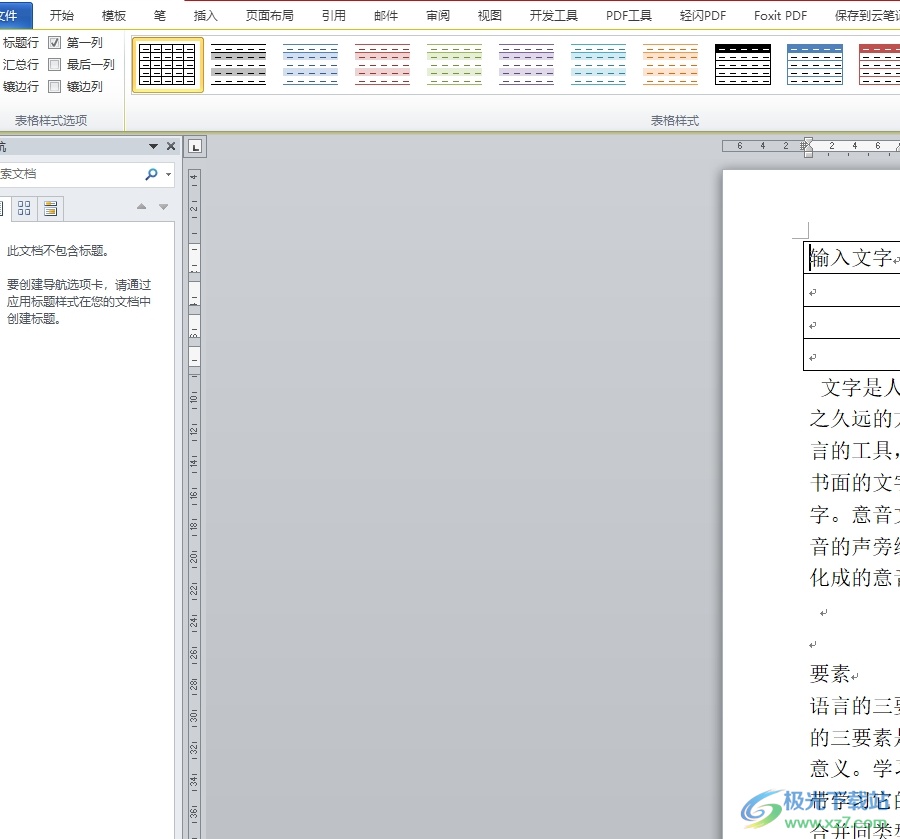Open the navigation pane options dropdown
Screen dimensions: 900x839
153,147
